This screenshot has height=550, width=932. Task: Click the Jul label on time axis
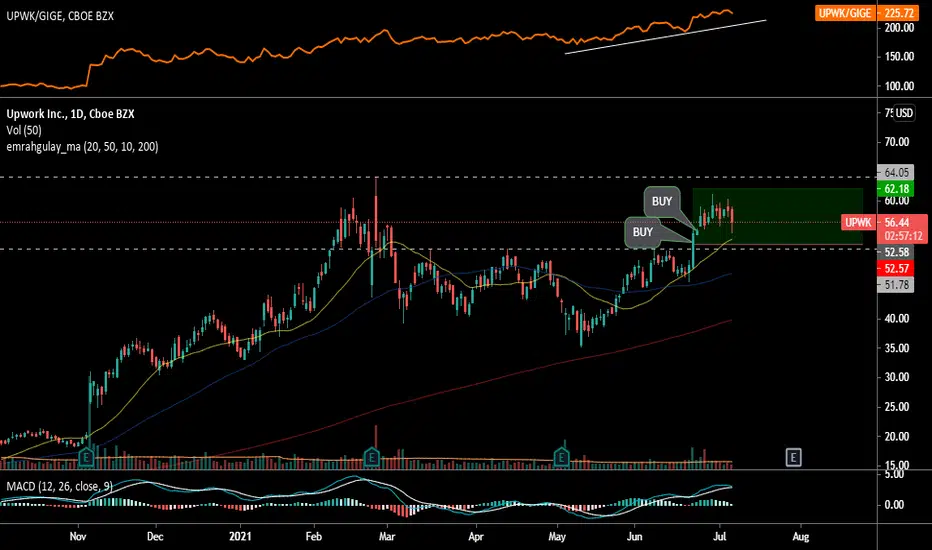point(720,536)
